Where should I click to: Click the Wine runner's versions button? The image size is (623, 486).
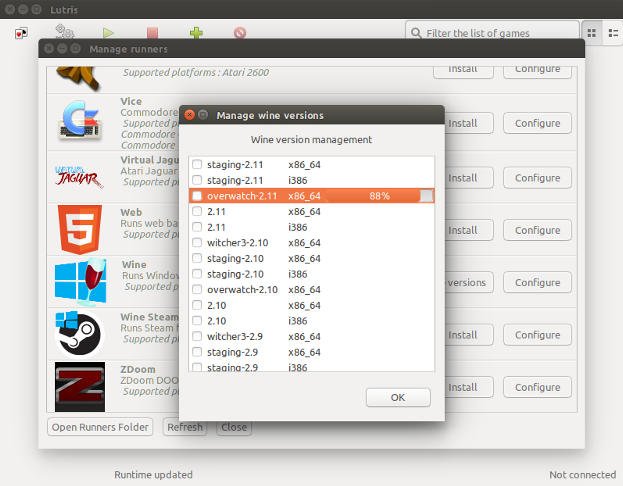coord(469,283)
